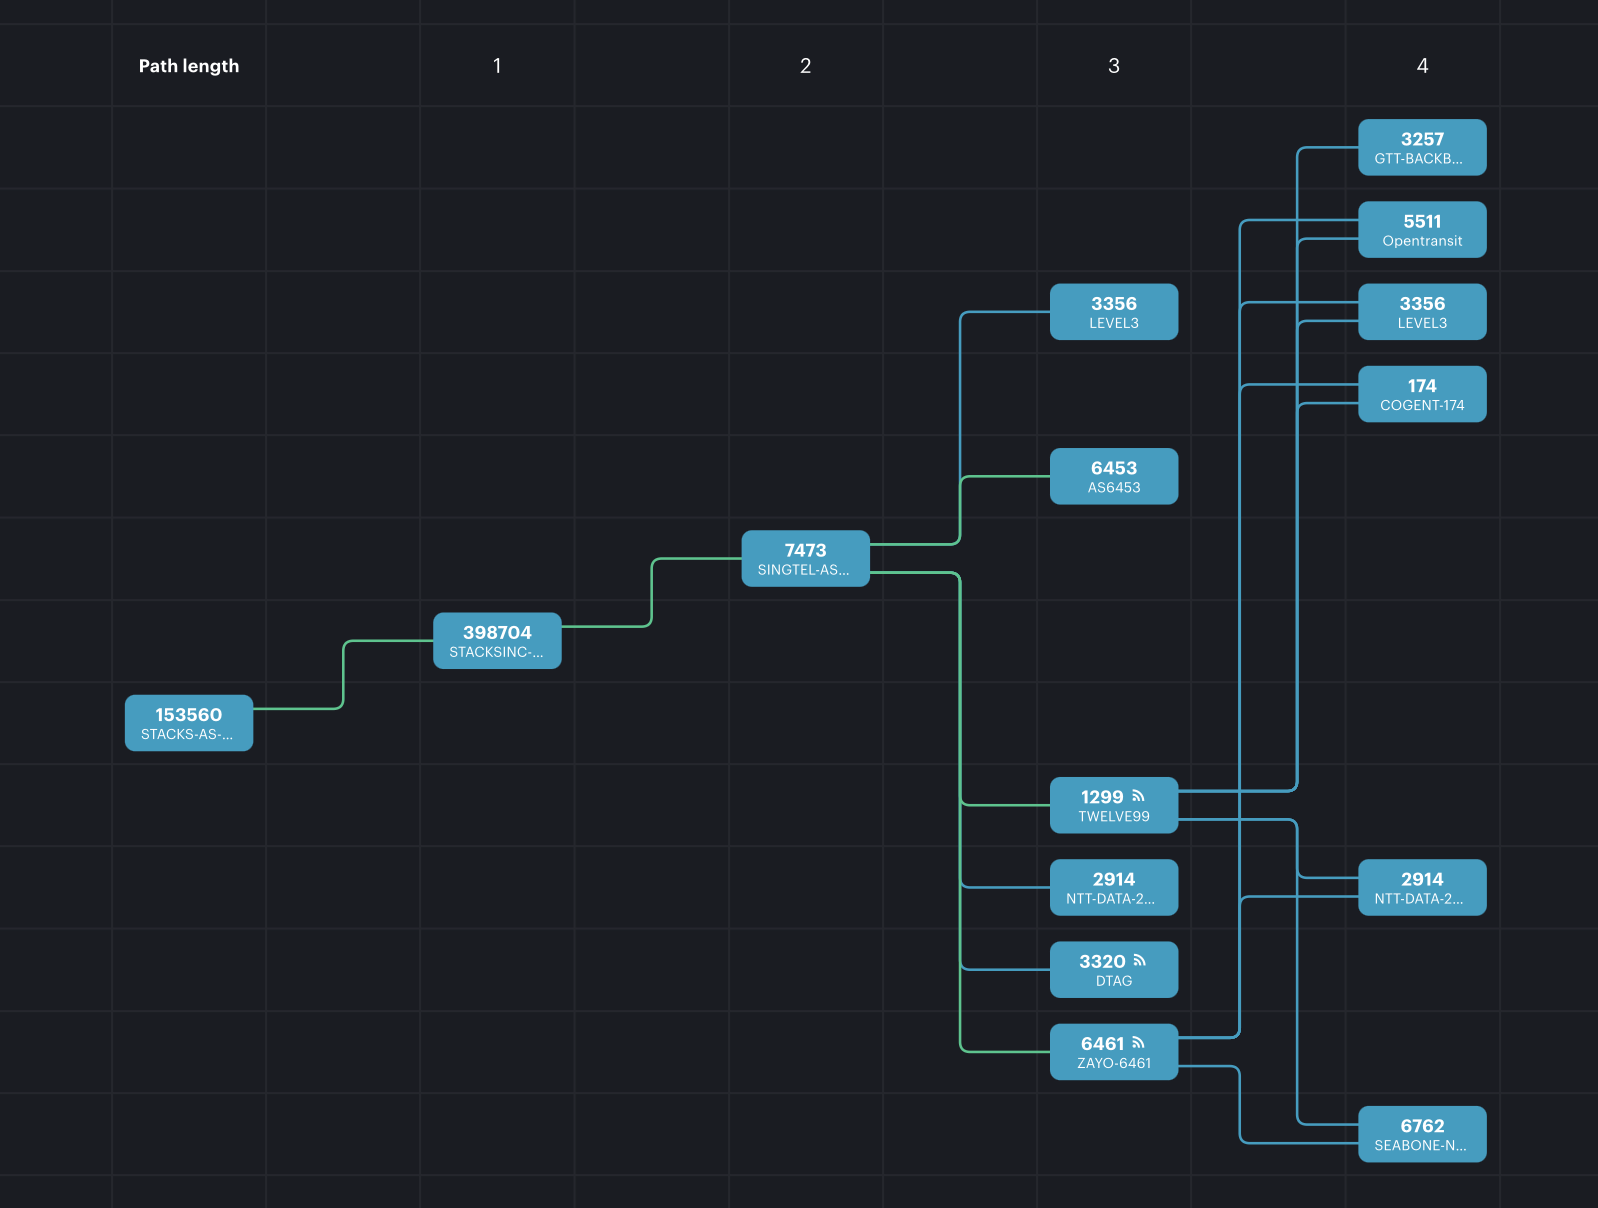Viewport: 1598px width, 1208px height.
Task: Select node 398704 STACKSINC
Action: [x=496, y=641]
